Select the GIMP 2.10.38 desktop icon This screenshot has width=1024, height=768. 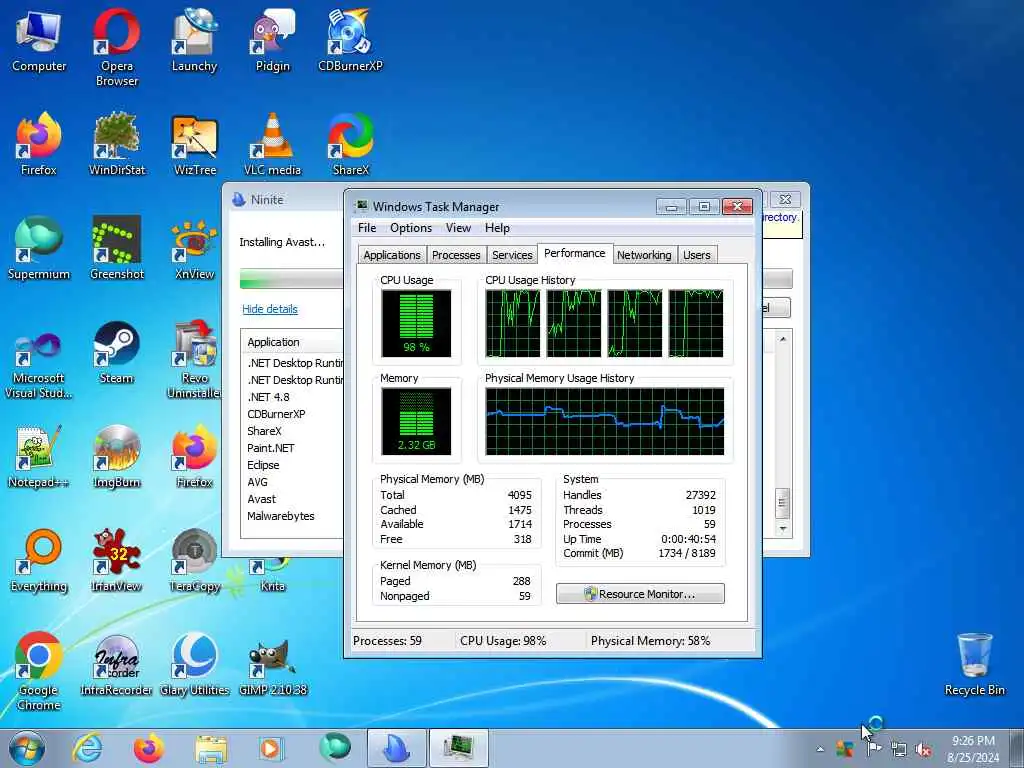coord(272,665)
